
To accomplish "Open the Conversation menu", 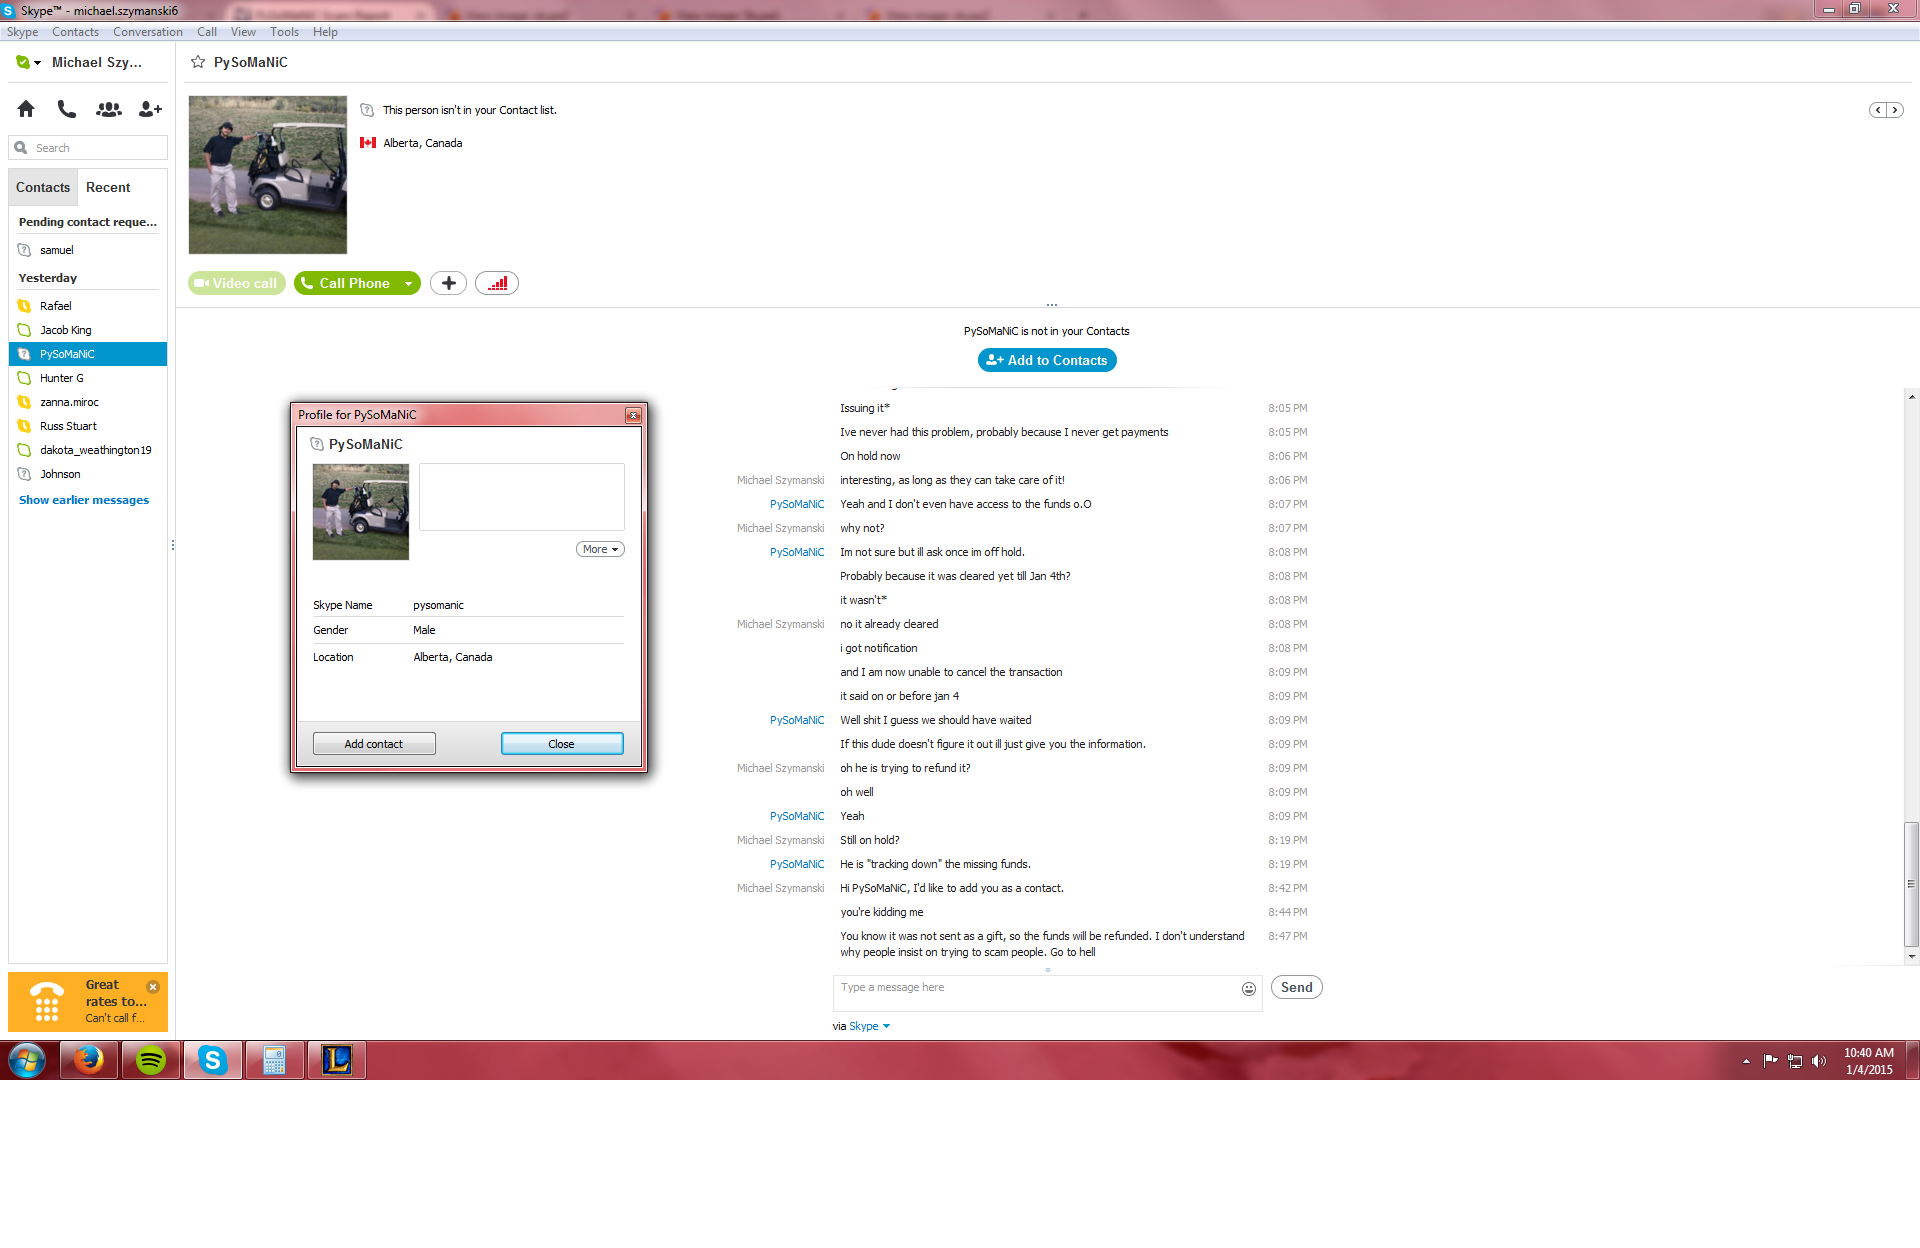I will pyautogui.click(x=148, y=32).
